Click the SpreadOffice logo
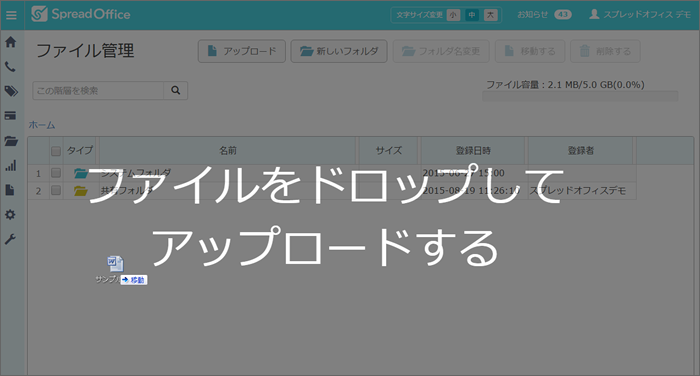700x376 pixels. 81,14
